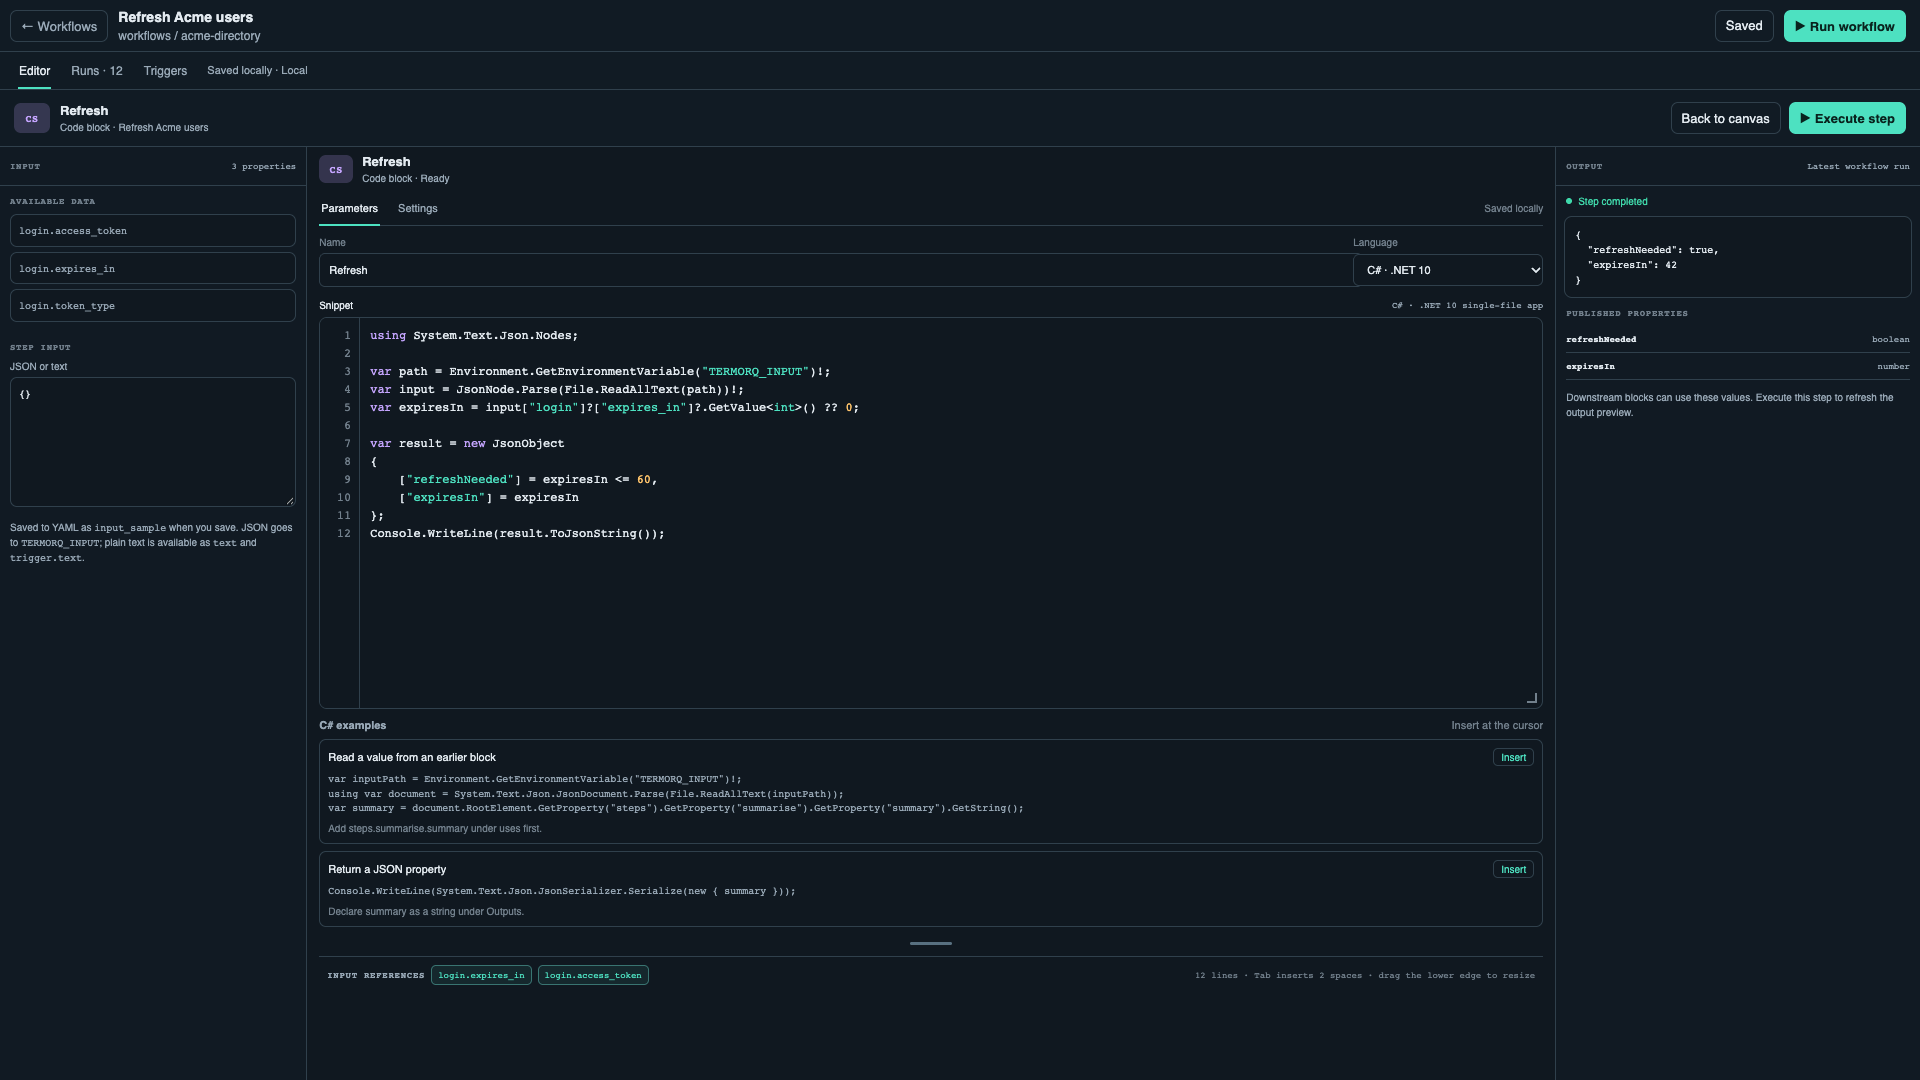Open the Language dropdown C# · .NET 10

point(1448,270)
